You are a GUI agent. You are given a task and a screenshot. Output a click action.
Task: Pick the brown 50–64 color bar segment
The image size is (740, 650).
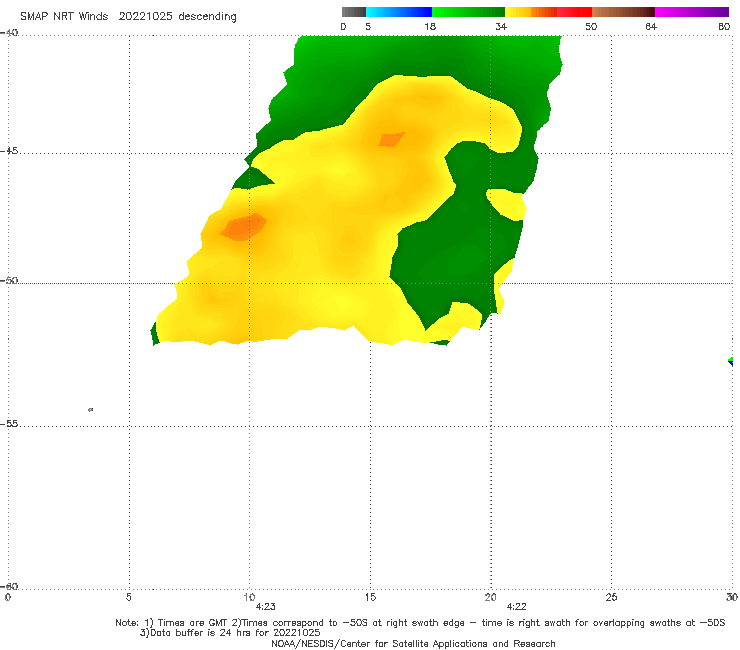pos(623,12)
